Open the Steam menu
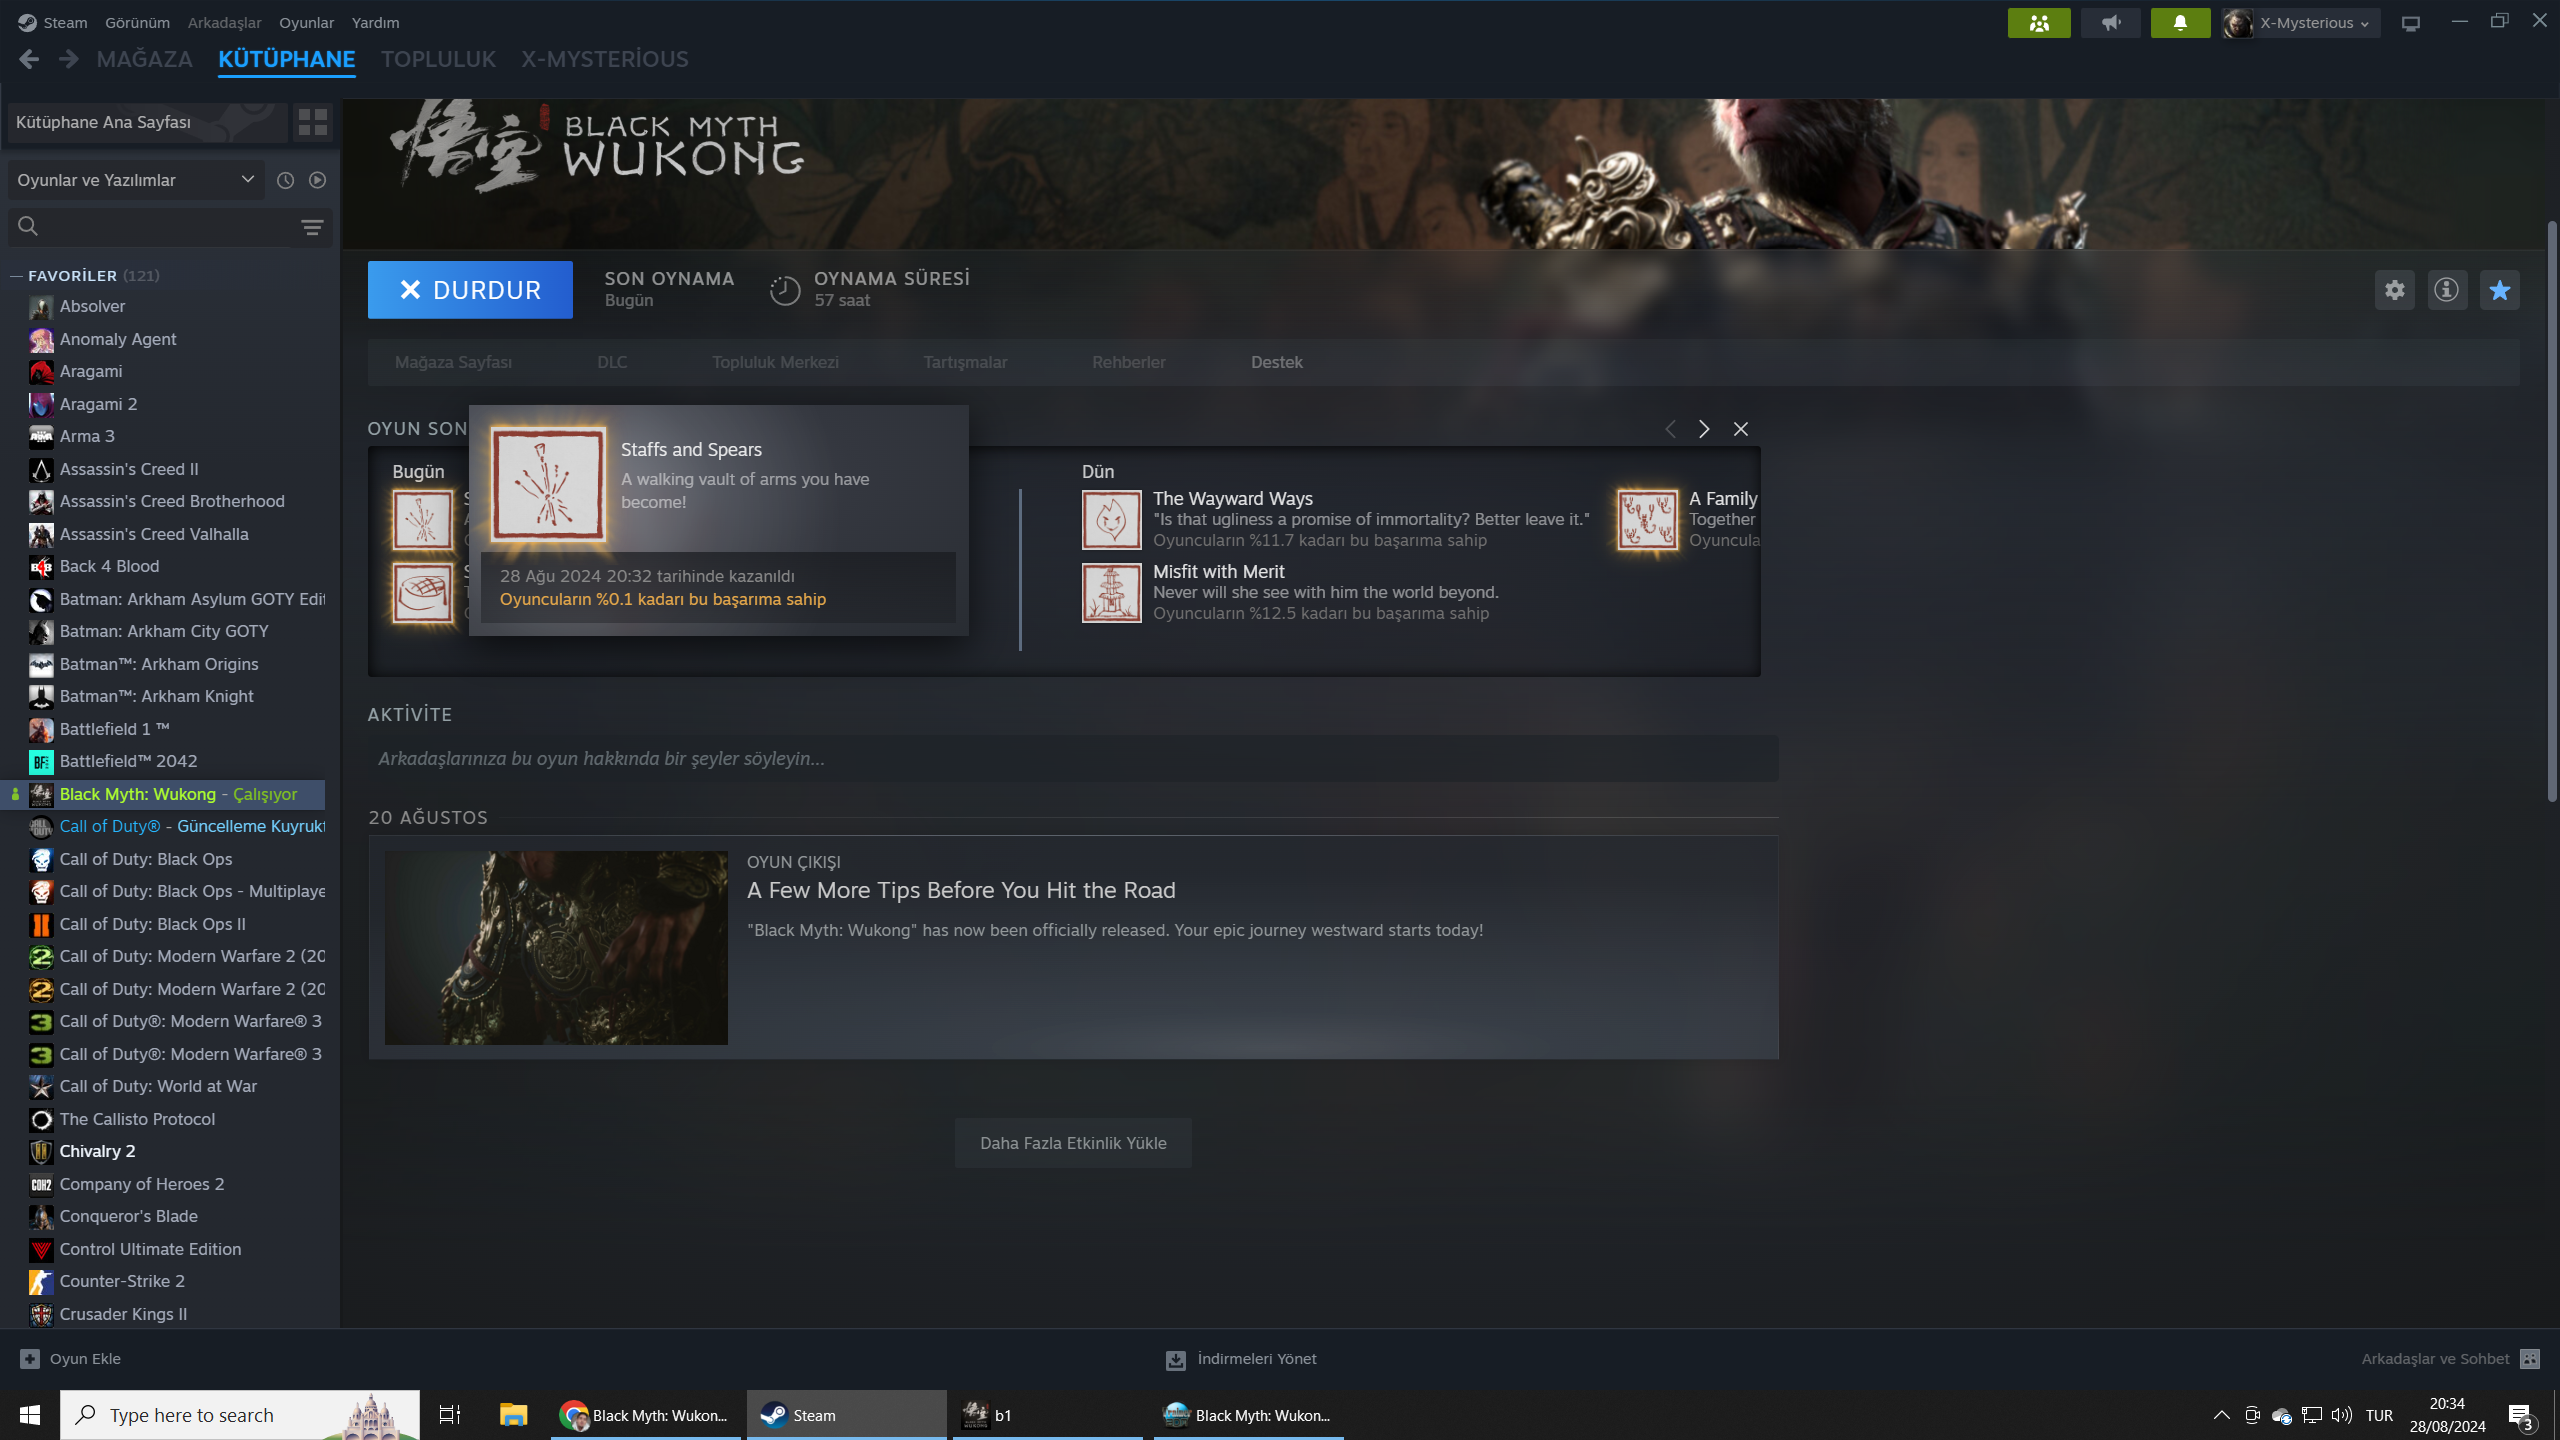This screenshot has height=1440, width=2560. [x=53, y=22]
